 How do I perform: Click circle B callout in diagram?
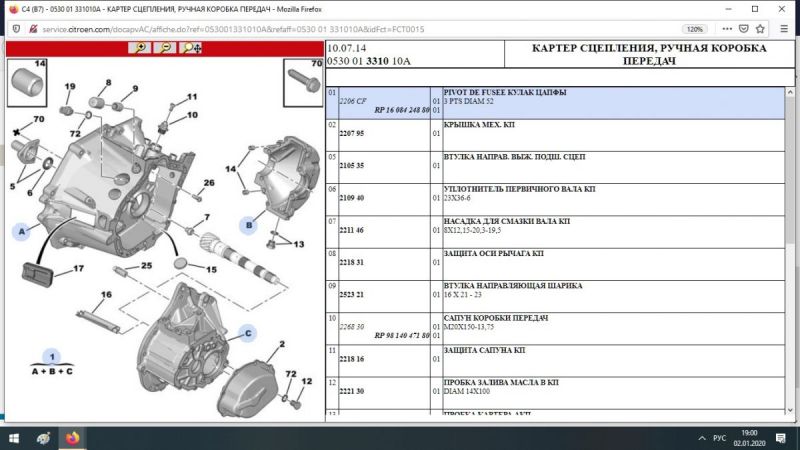click(246, 223)
